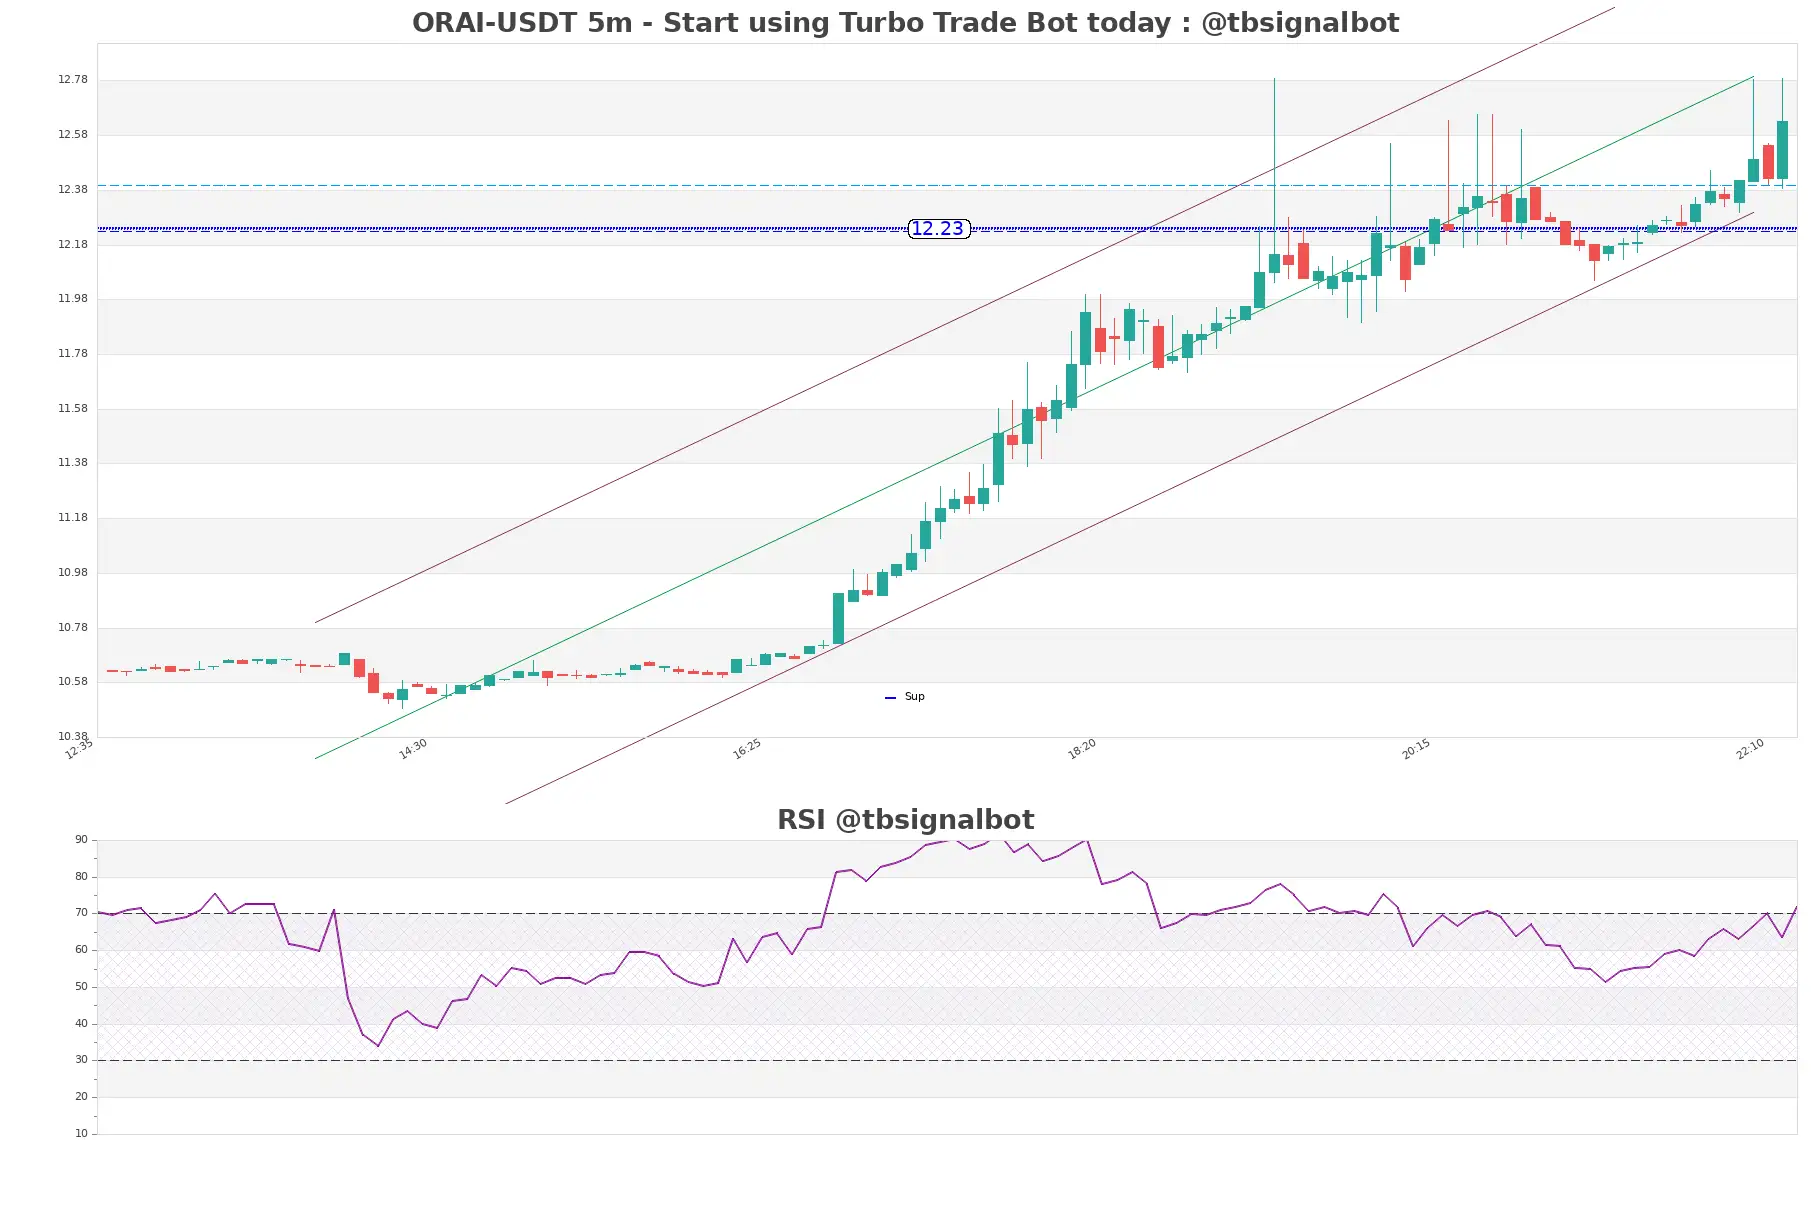Click the 18:20 time axis label

(x=1082, y=749)
